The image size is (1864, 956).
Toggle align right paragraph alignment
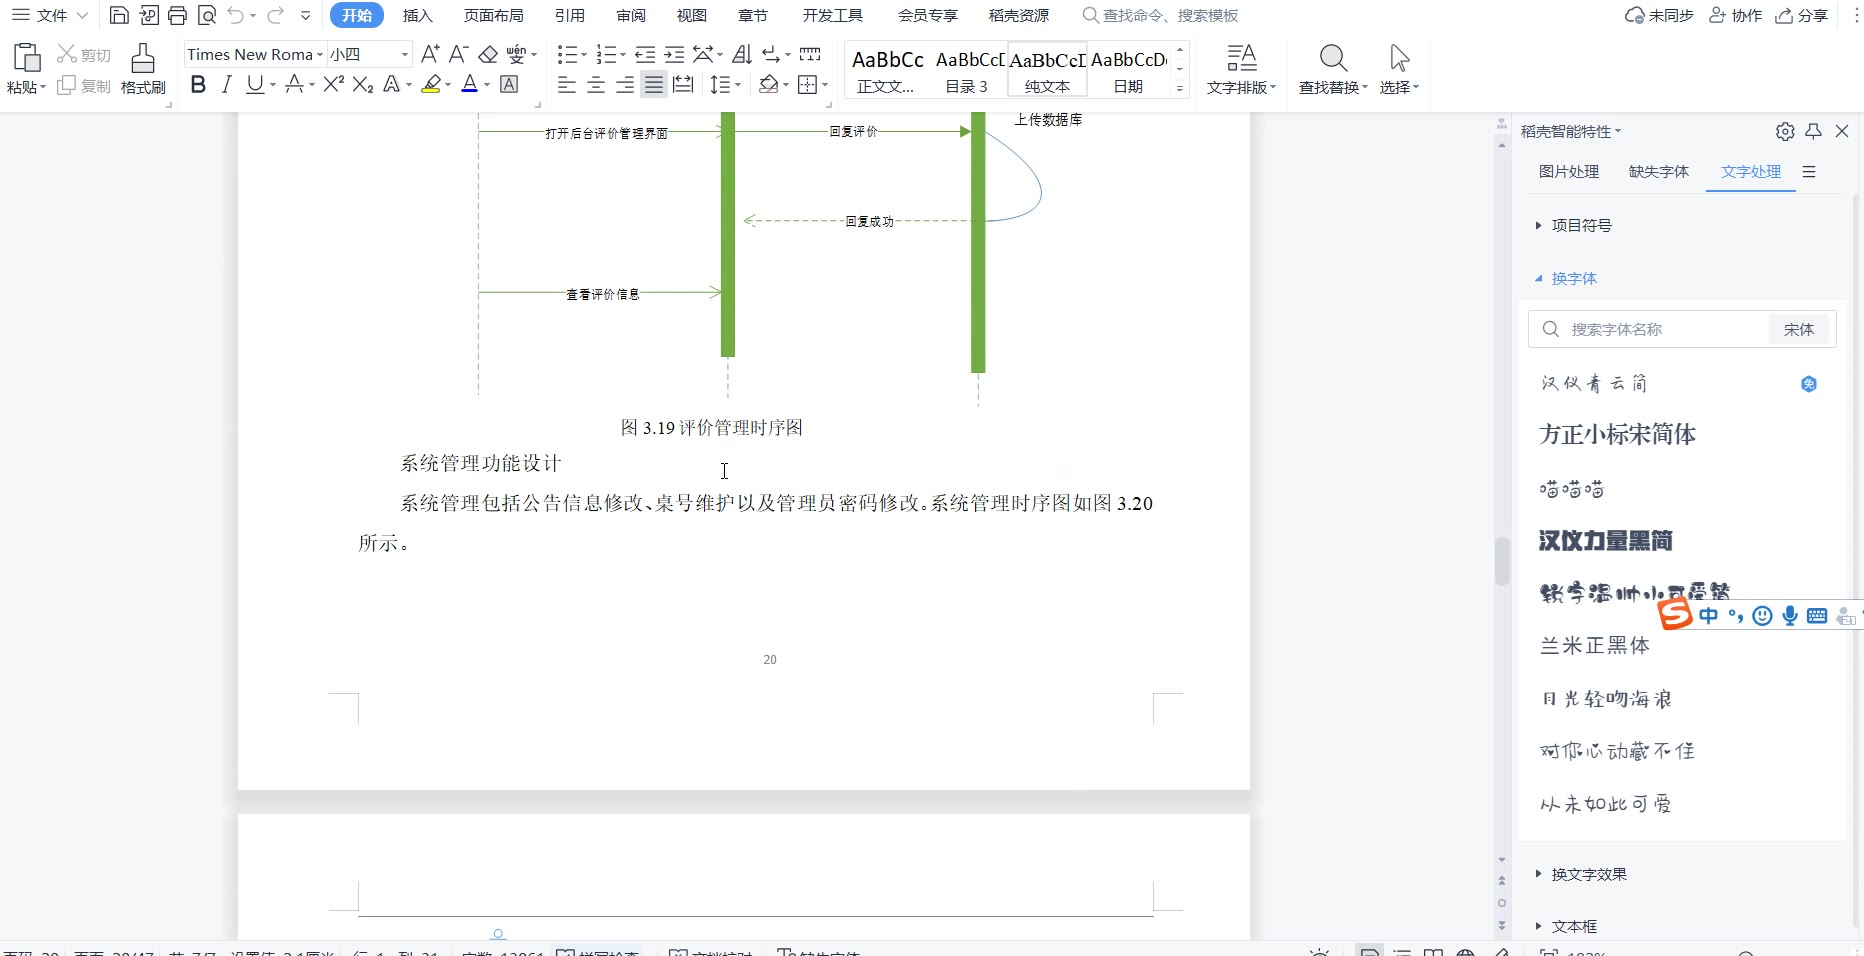(625, 85)
